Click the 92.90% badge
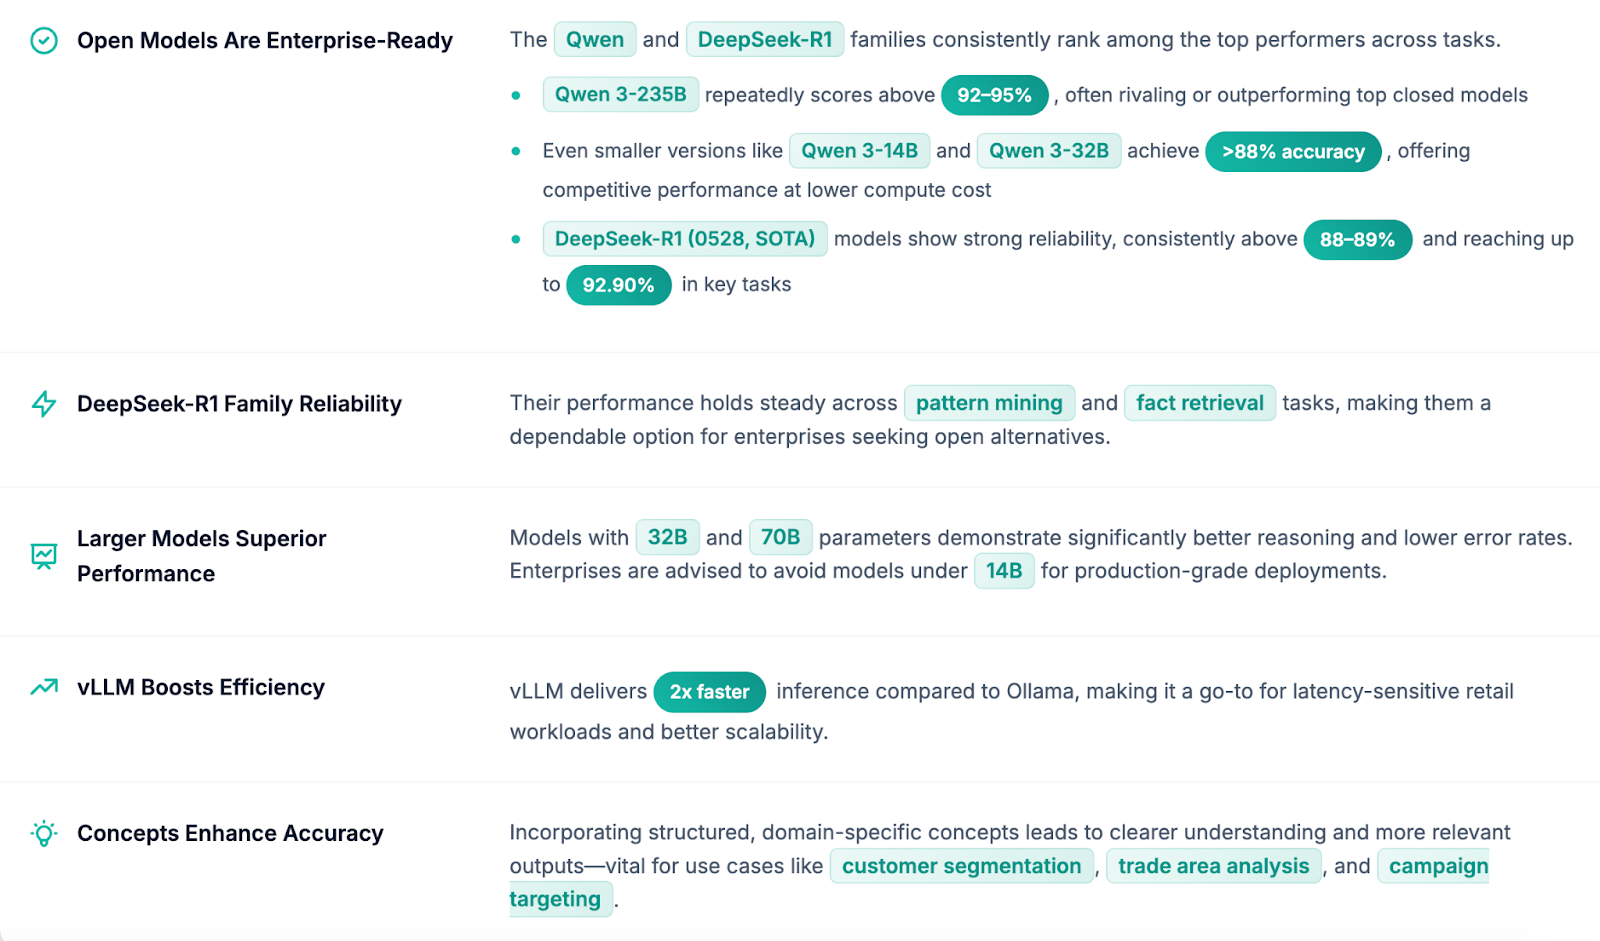 point(619,285)
